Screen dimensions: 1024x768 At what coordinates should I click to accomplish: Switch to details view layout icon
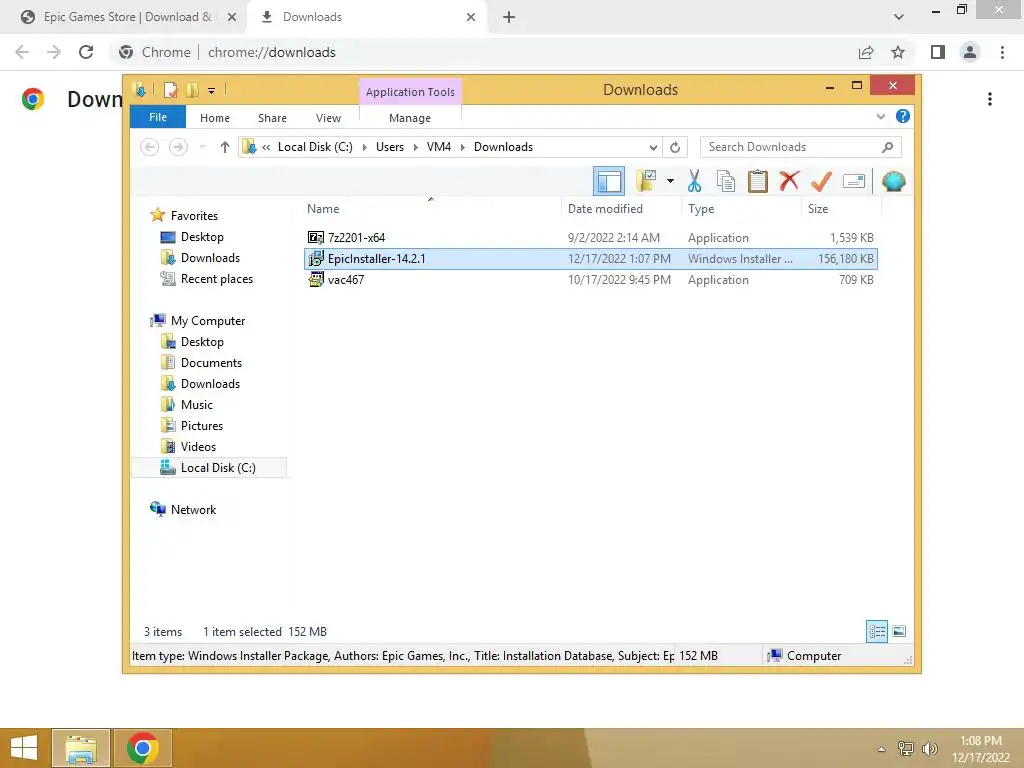coord(877,631)
